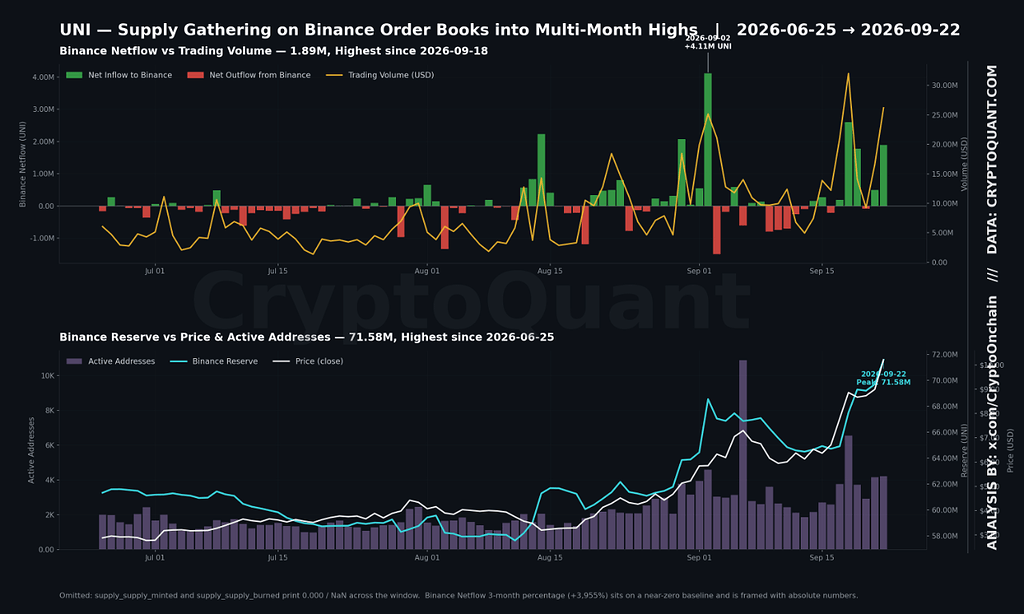The height and width of the screenshot is (614, 1024).
Task: Click the subtitle 'Binance Netflow vs Trading Volume — 1.89M'
Action: pos(193,51)
